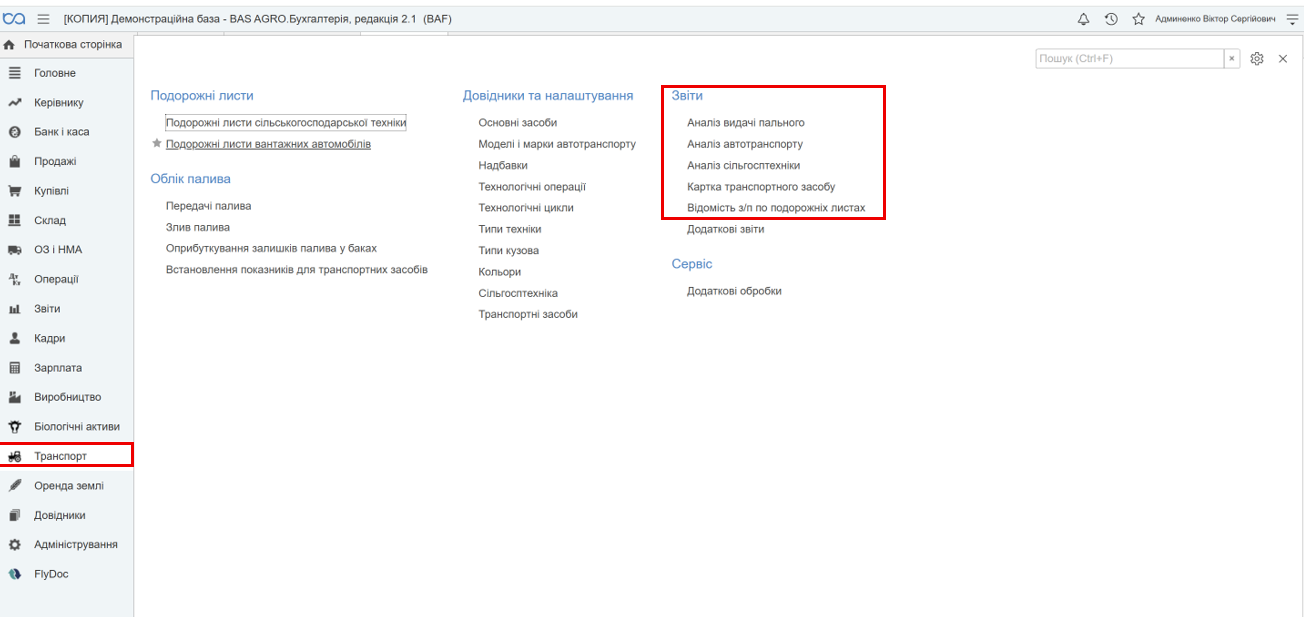Open the Аналіз автотранспорту report
The height and width of the screenshot is (617, 1304).
click(745, 144)
